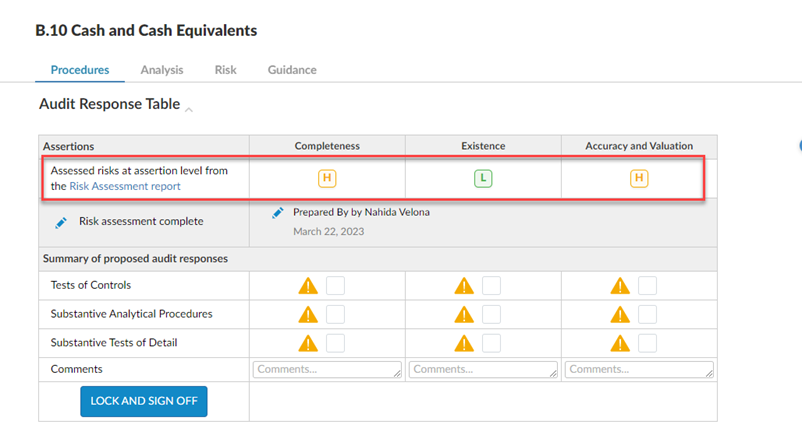Click warning icon for Substantive Tests of Detail Accuracy
This screenshot has width=802, height=435.
(620, 343)
